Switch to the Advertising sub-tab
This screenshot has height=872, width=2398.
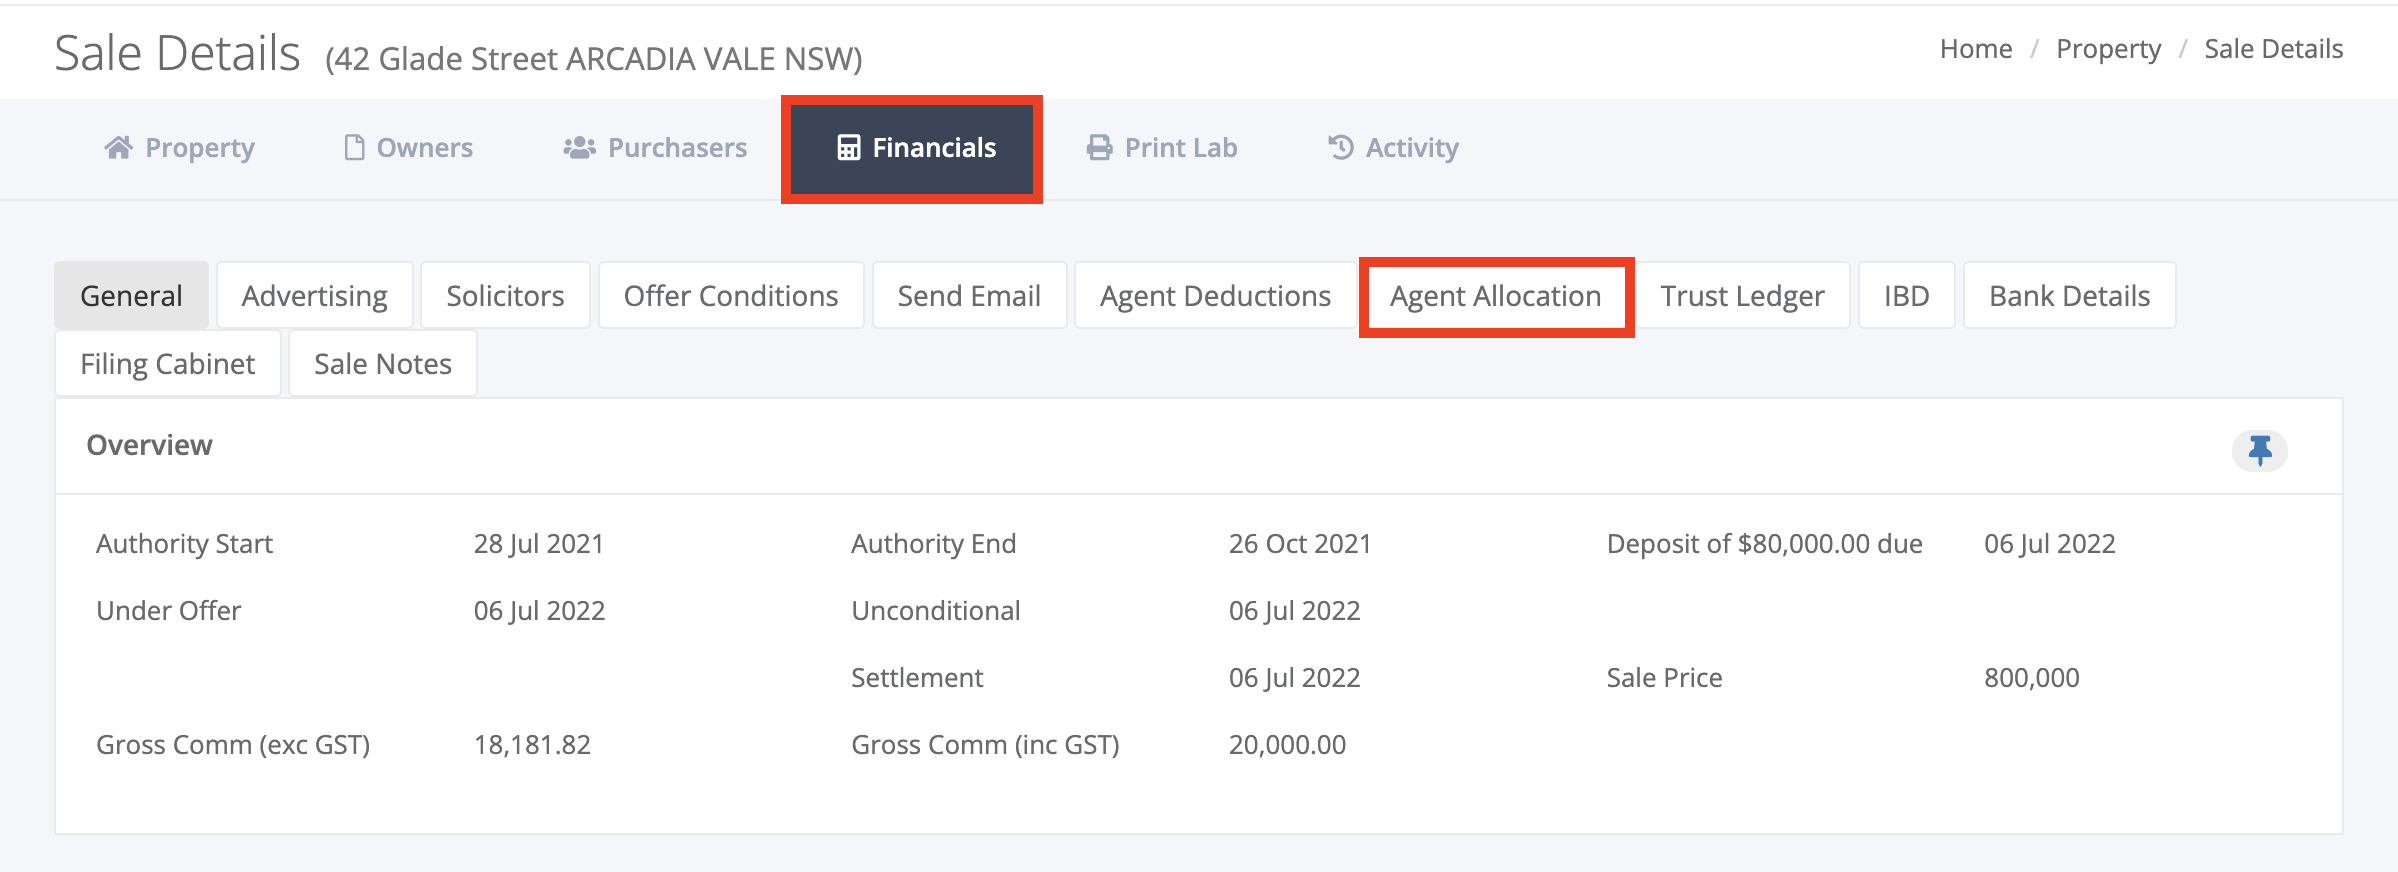coord(315,296)
